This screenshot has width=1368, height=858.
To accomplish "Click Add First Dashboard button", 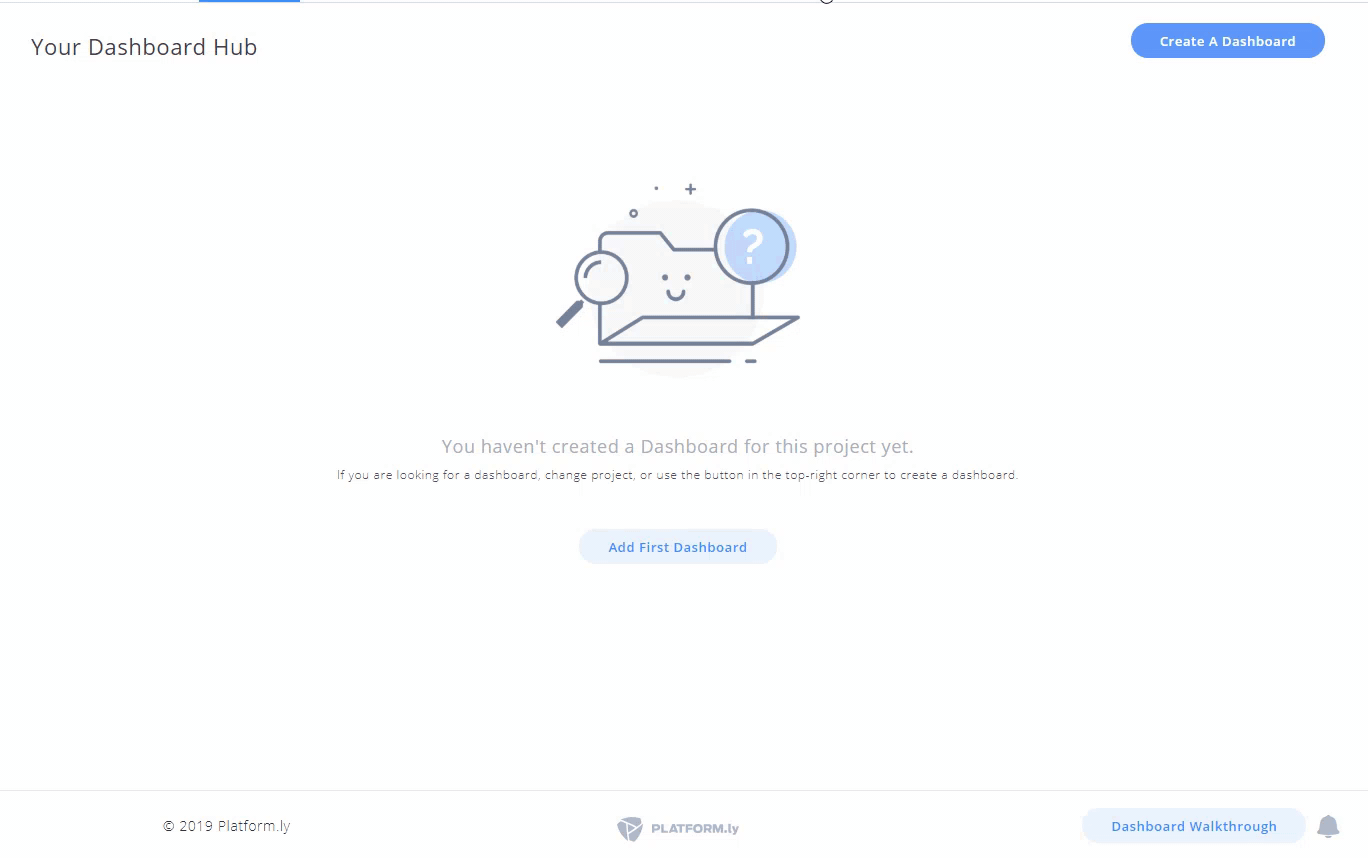I will click(677, 547).
